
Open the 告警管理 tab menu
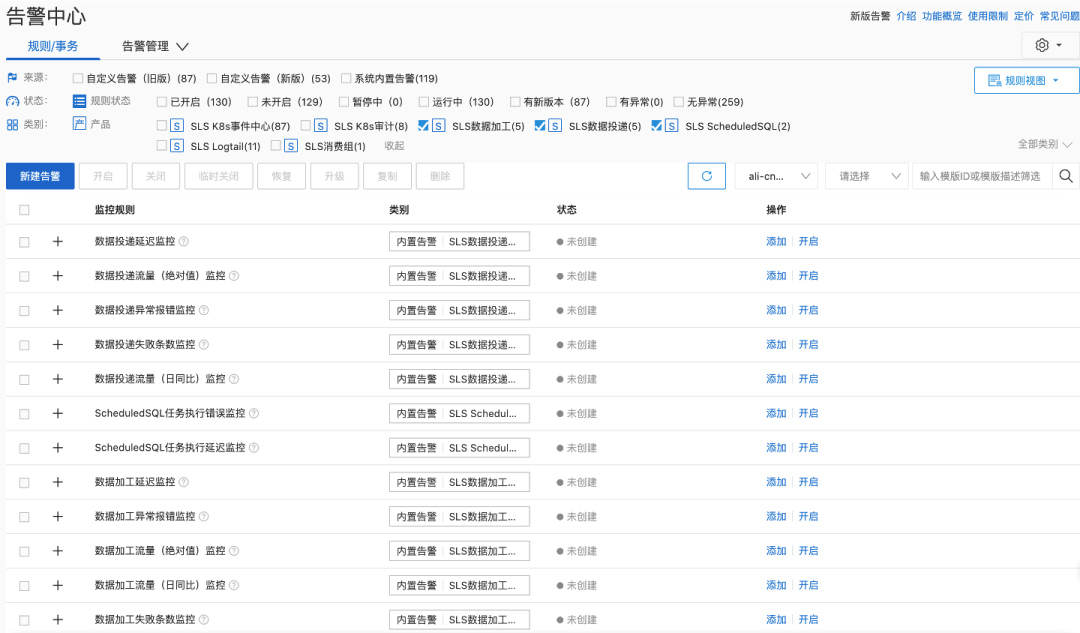(155, 46)
